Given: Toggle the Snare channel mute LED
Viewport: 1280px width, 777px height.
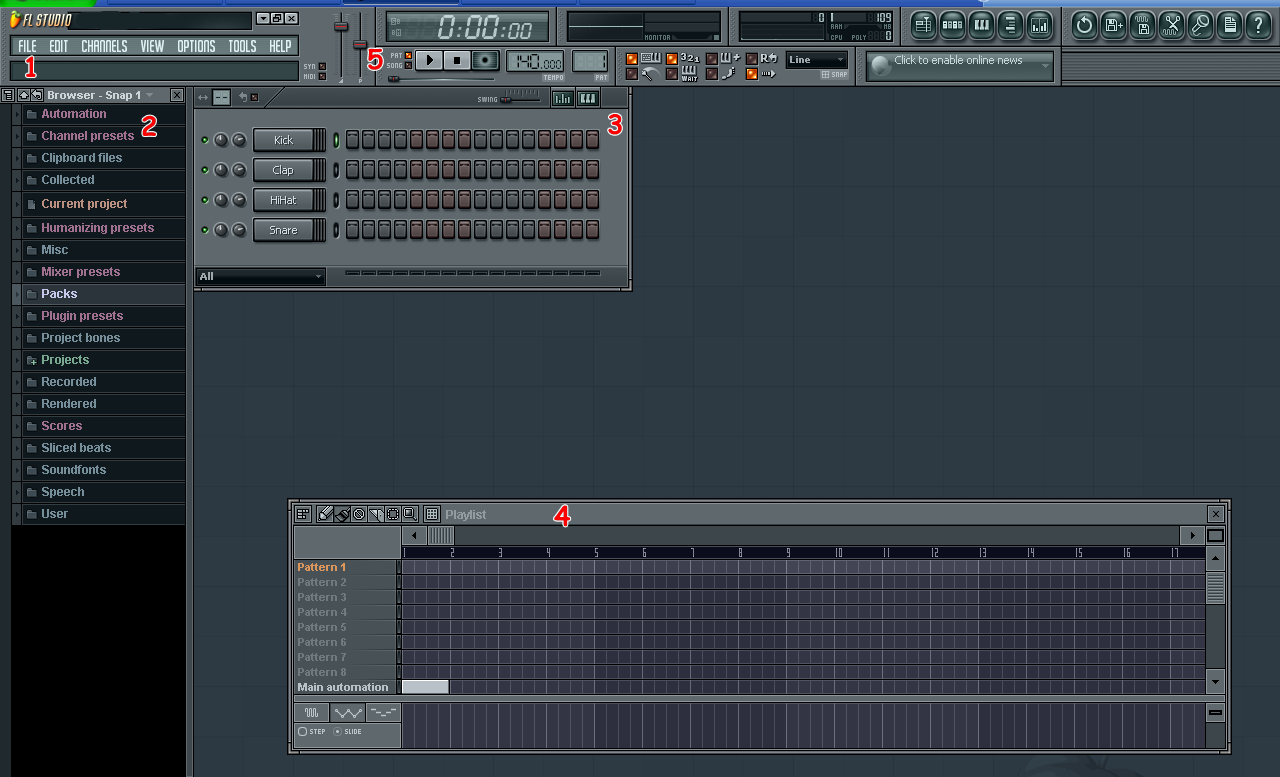Looking at the screenshot, I should [205, 230].
